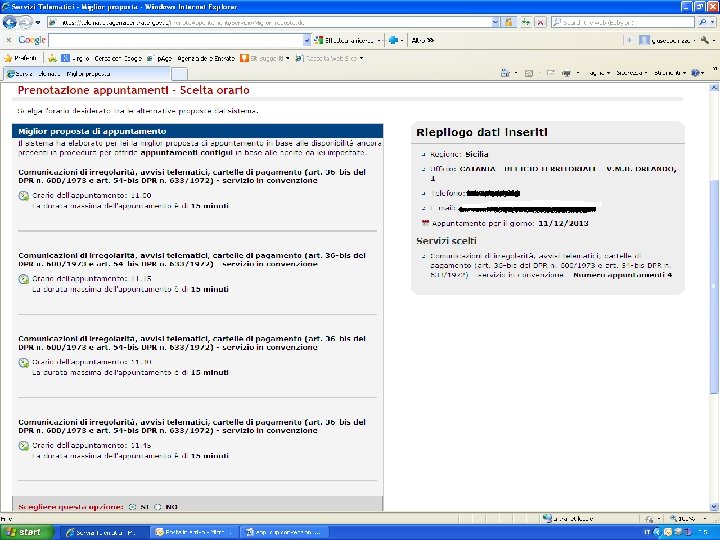Image resolution: width=720 pixels, height=540 pixels.
Task: Click the Google logo on the toolbar
Action: [x=32, y=40]
